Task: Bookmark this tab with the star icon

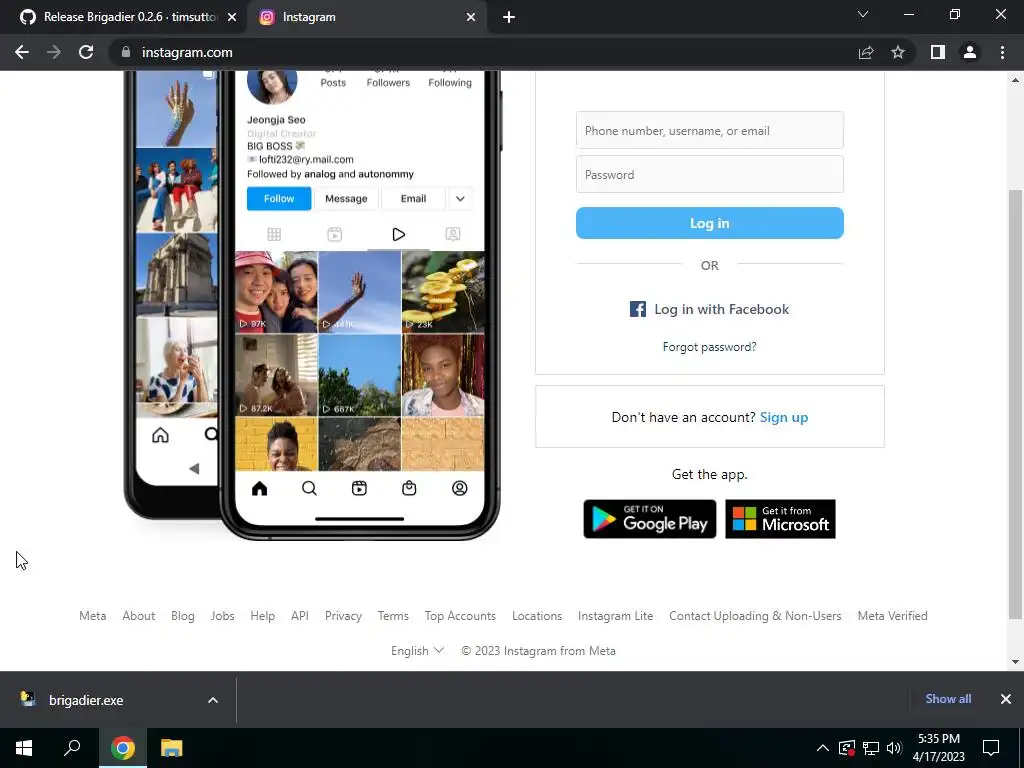Action: (898, 52)
